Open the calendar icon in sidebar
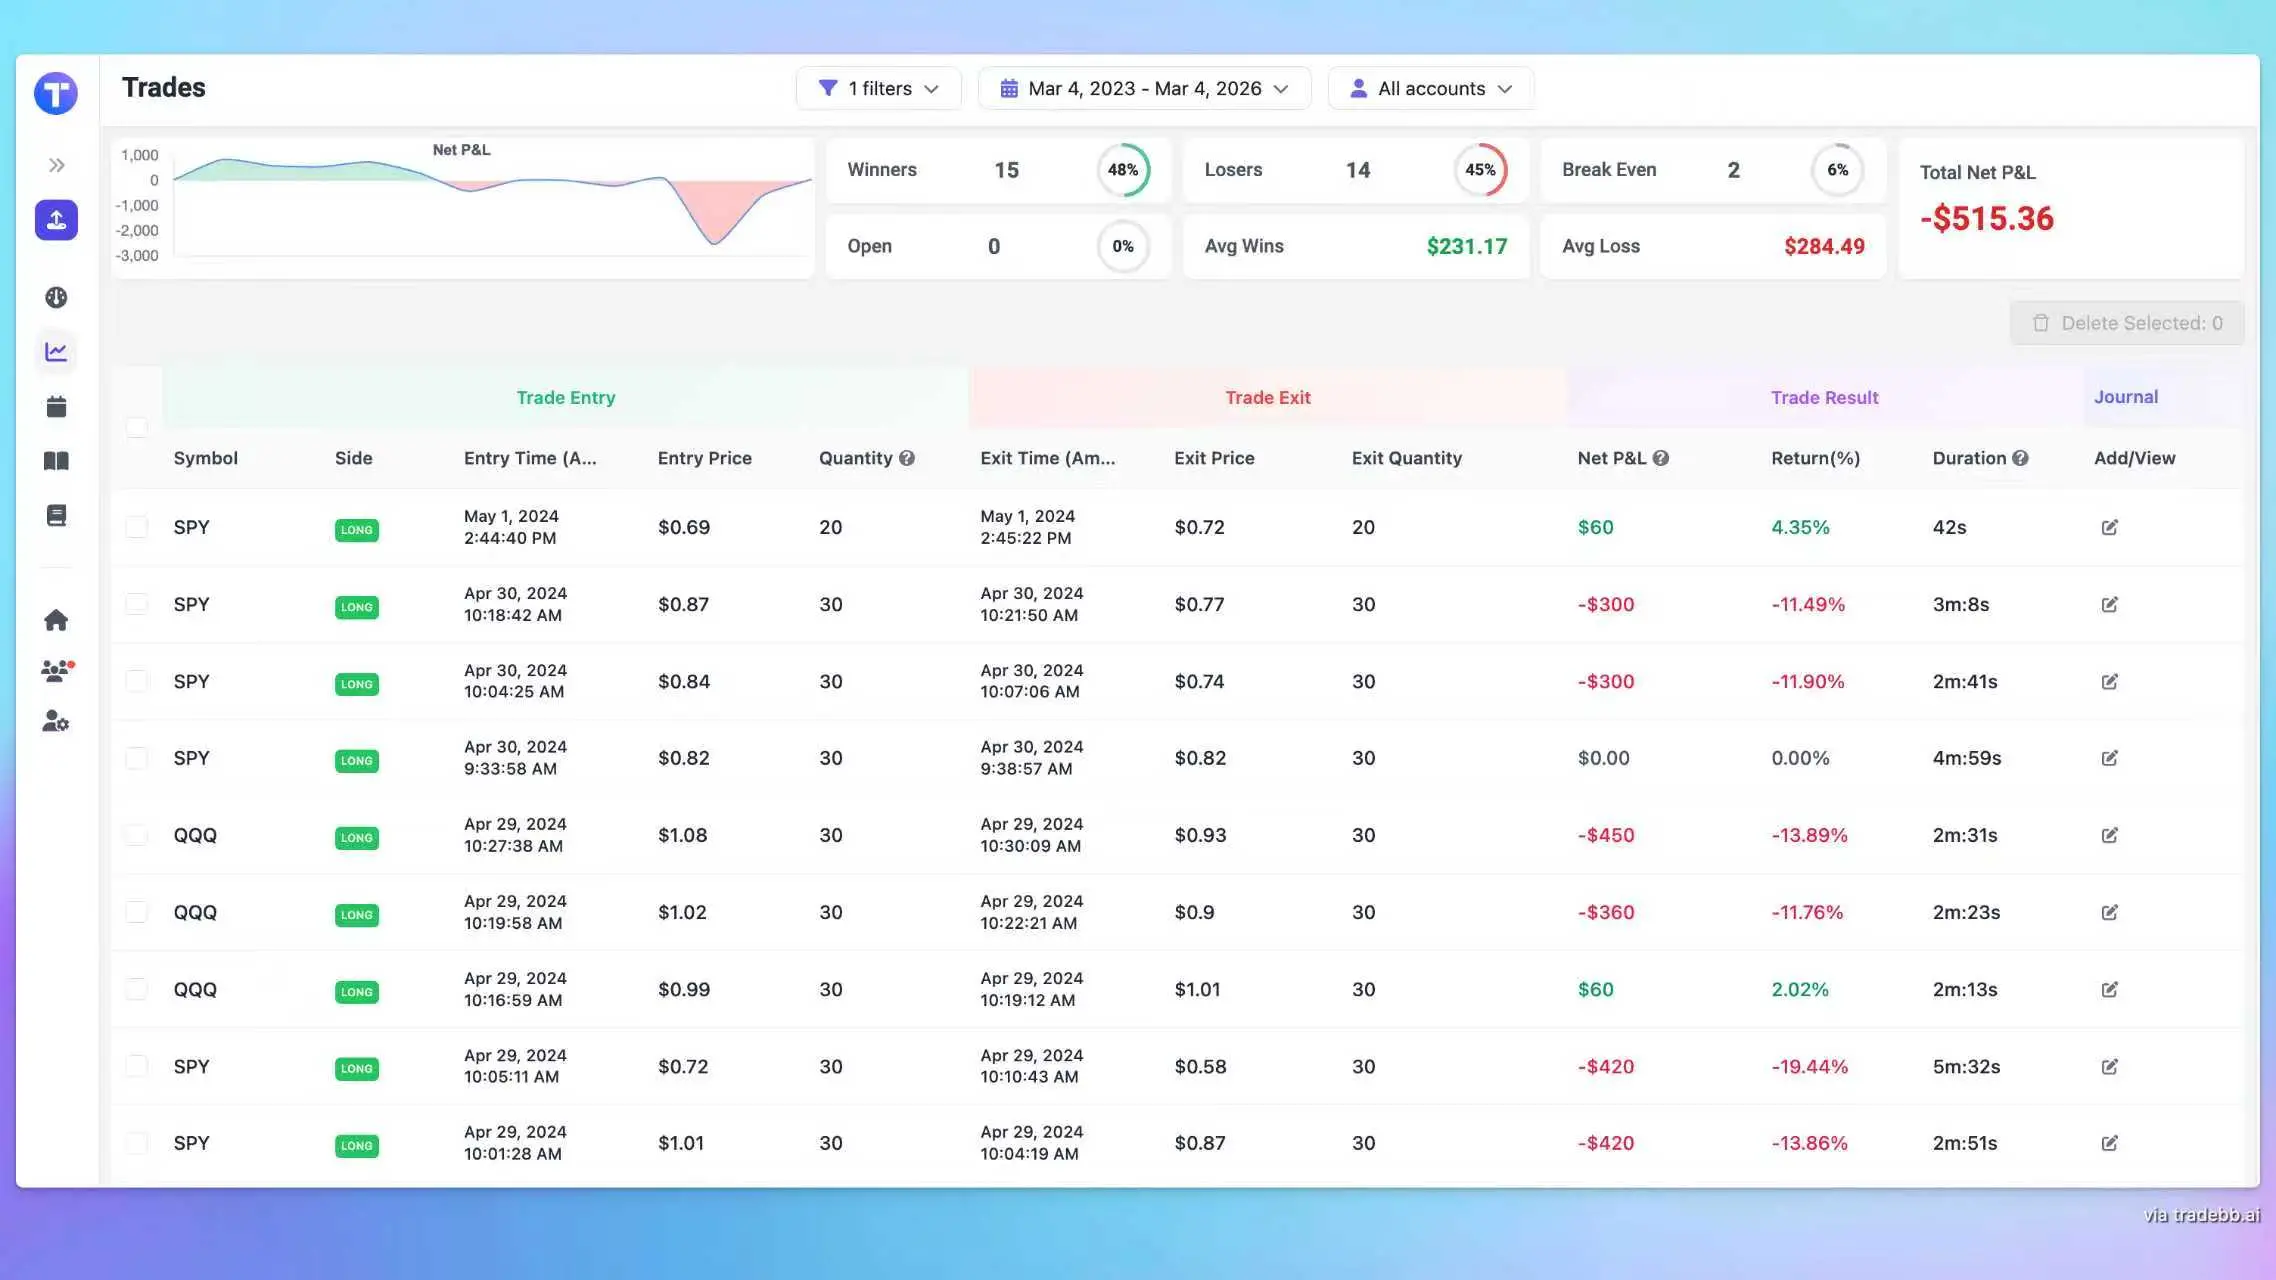This screenshot has height=1280, width=2276. [x=56, y=407]
